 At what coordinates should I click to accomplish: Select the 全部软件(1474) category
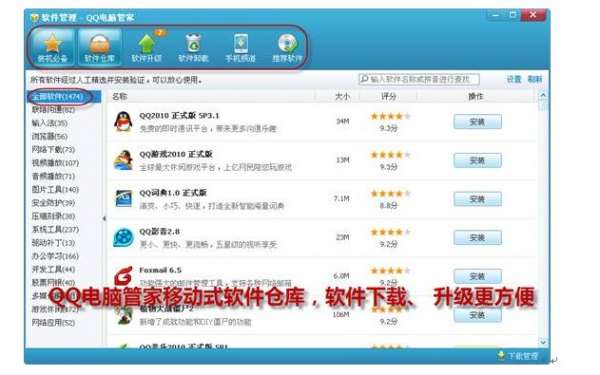click(x=57, y=96)
